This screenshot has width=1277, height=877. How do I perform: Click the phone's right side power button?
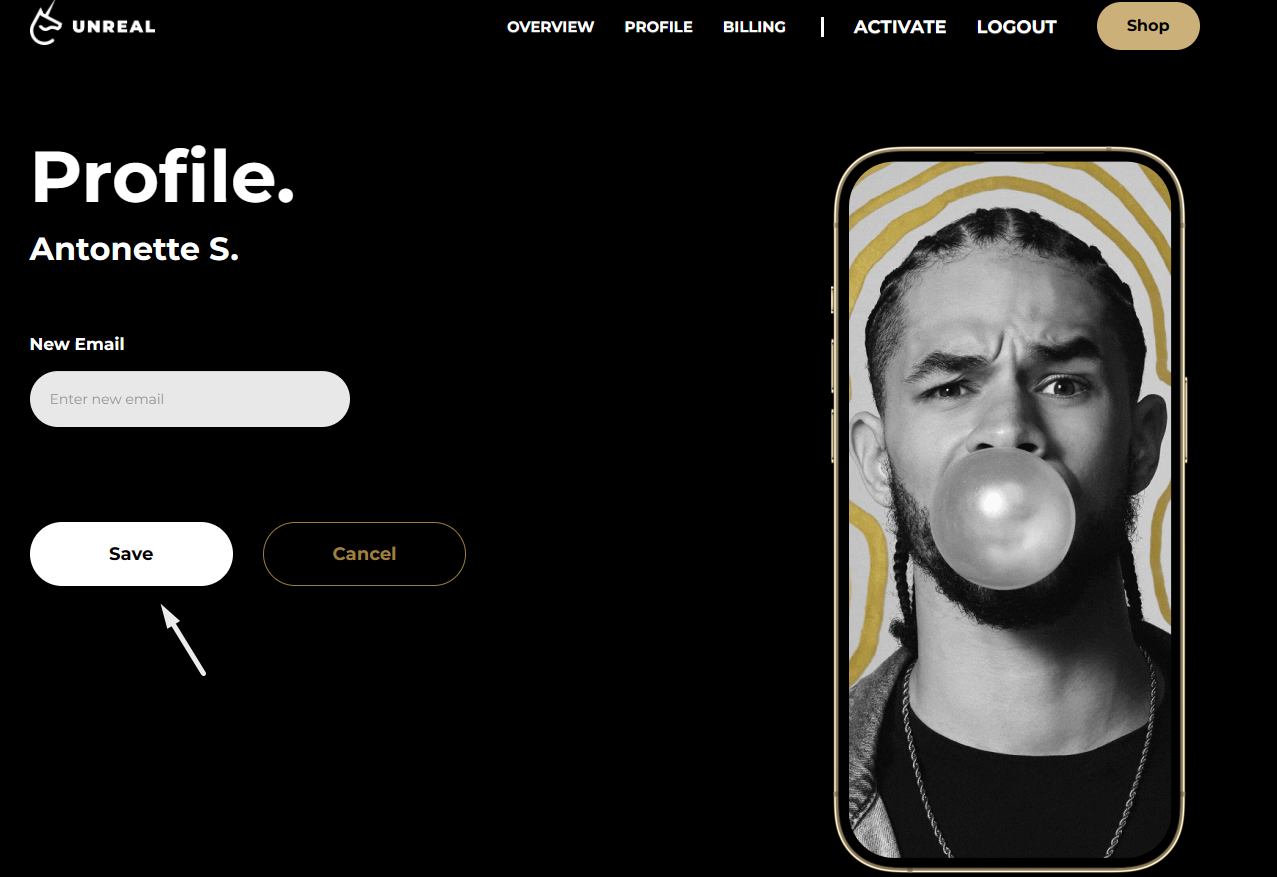pos(1186,420)
